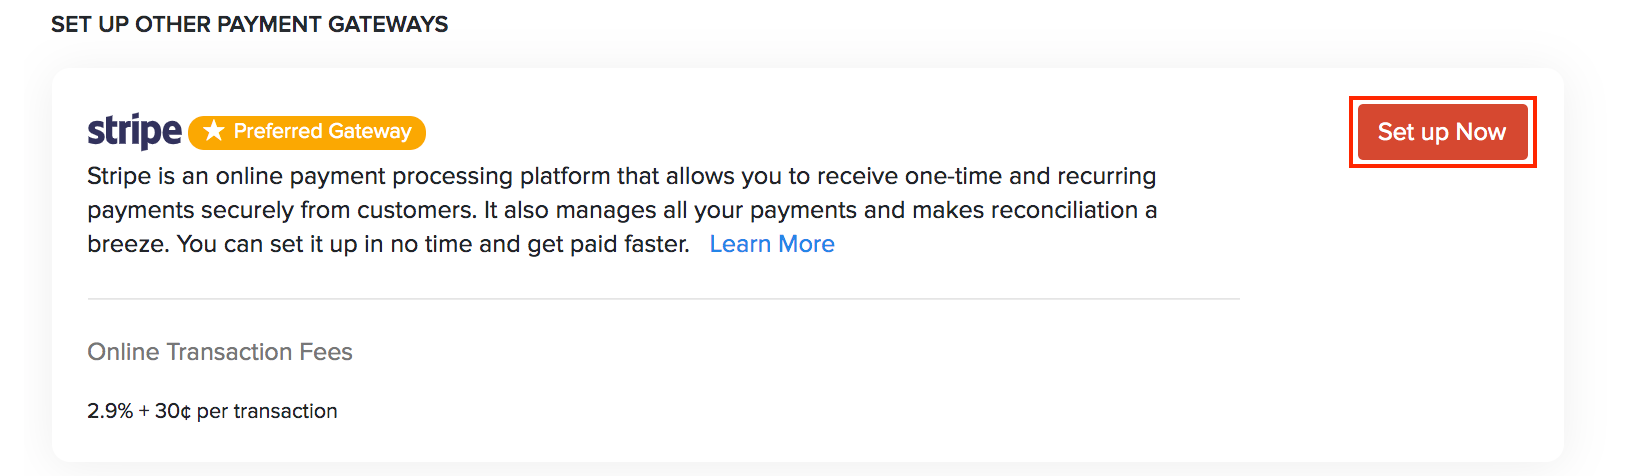
Task: Click the Stripe logo
Action: [134, 131]
